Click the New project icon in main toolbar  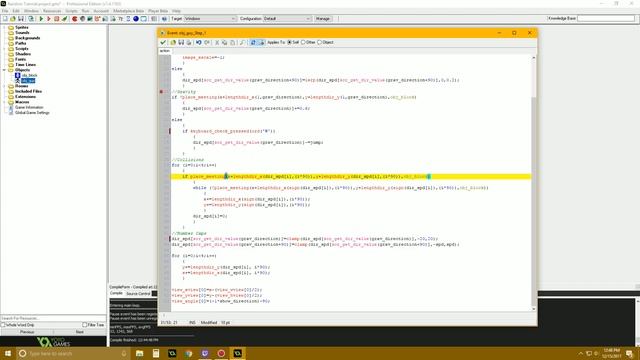[x=5, y=19]
